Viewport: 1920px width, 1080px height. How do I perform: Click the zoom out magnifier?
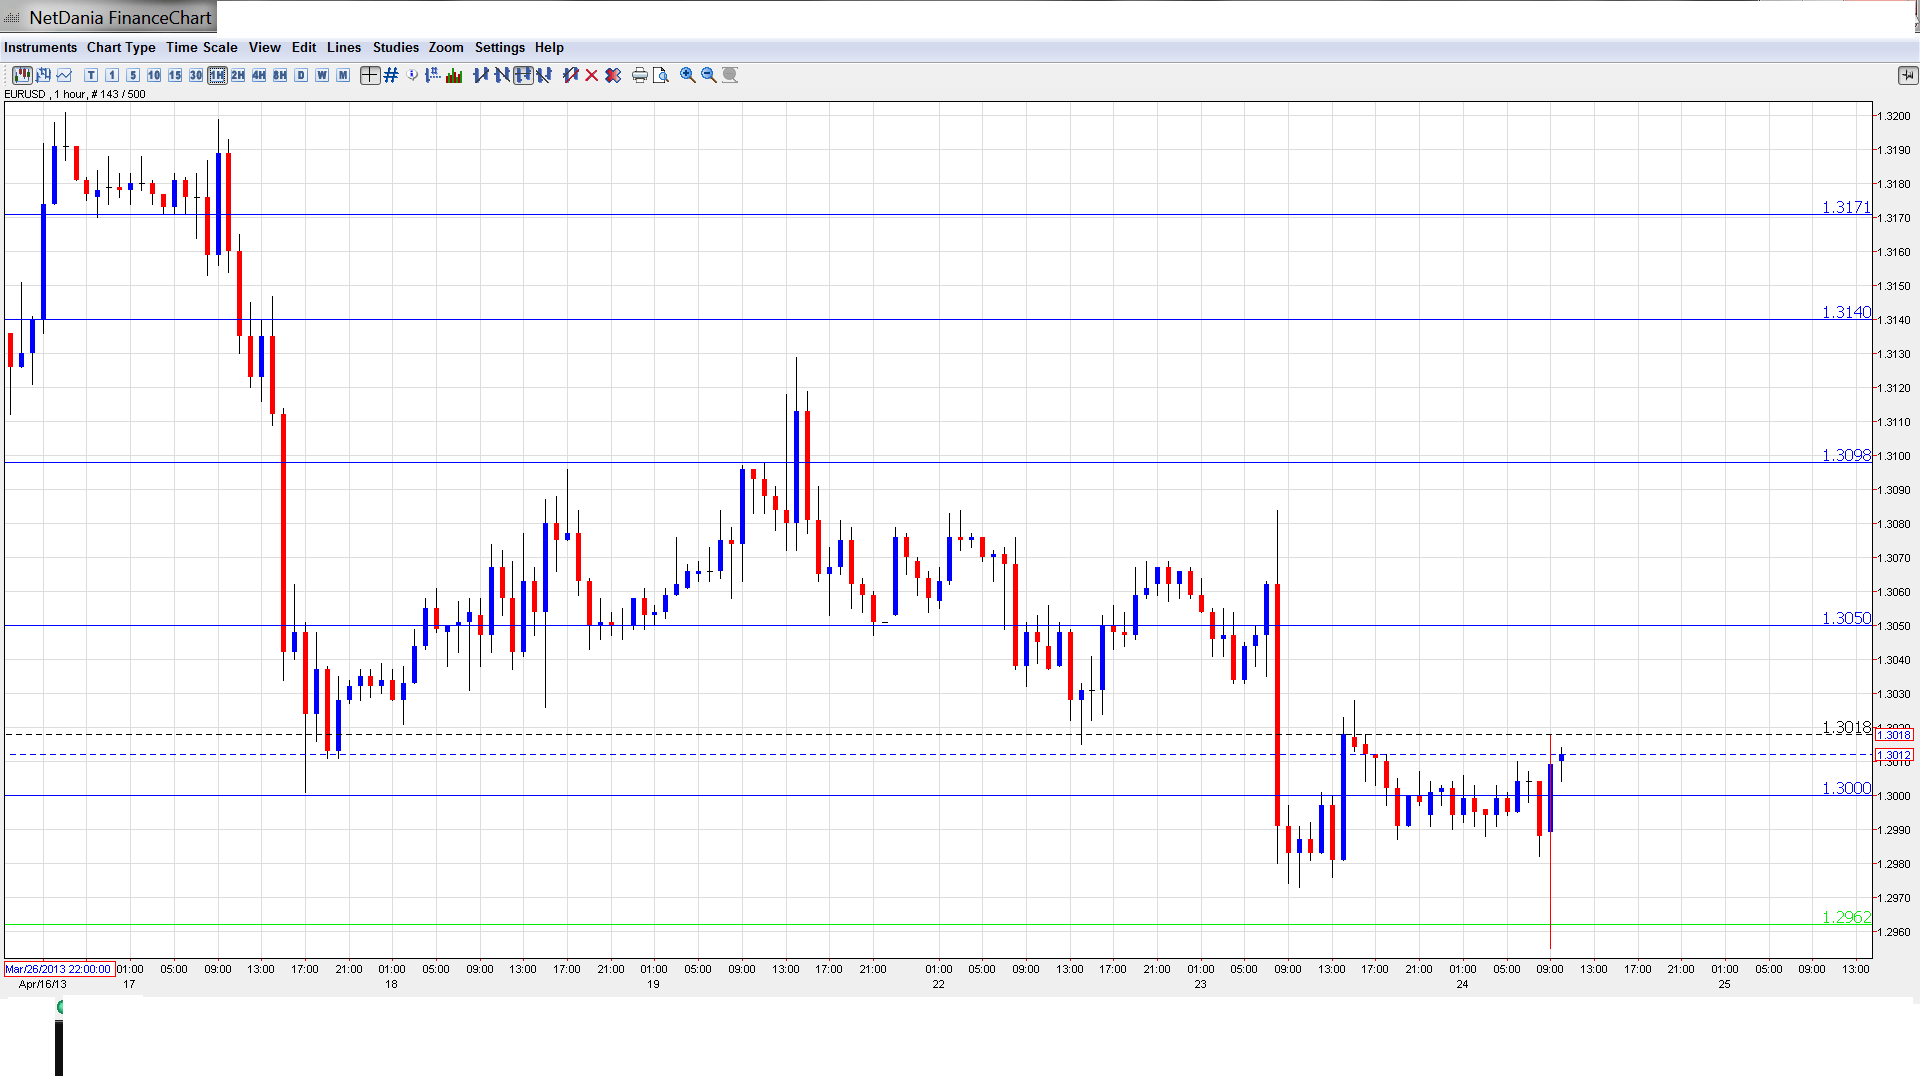point(709,75)
